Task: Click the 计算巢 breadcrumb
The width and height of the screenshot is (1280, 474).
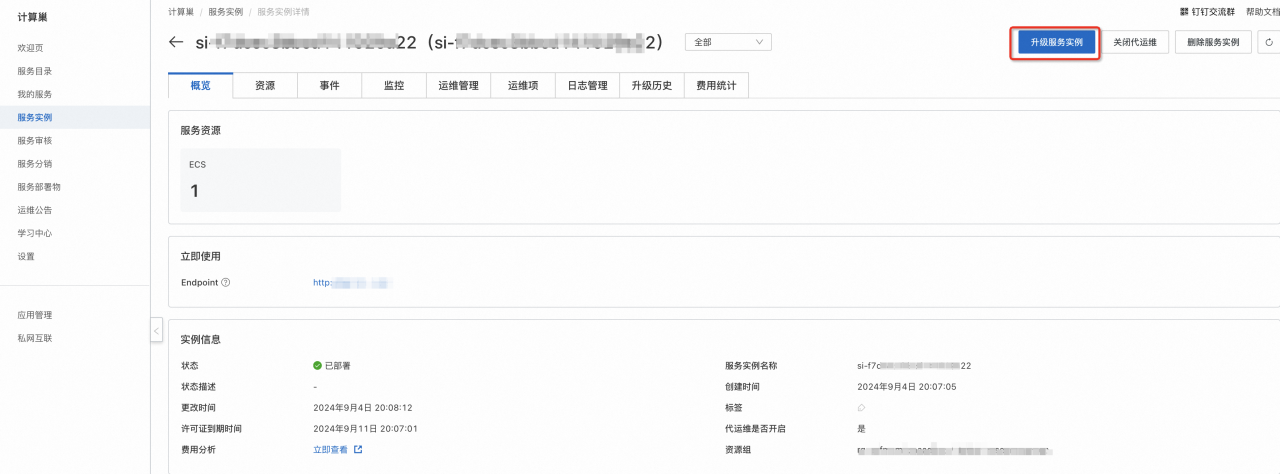Action: pyautogui.click(x=181, y=12)
